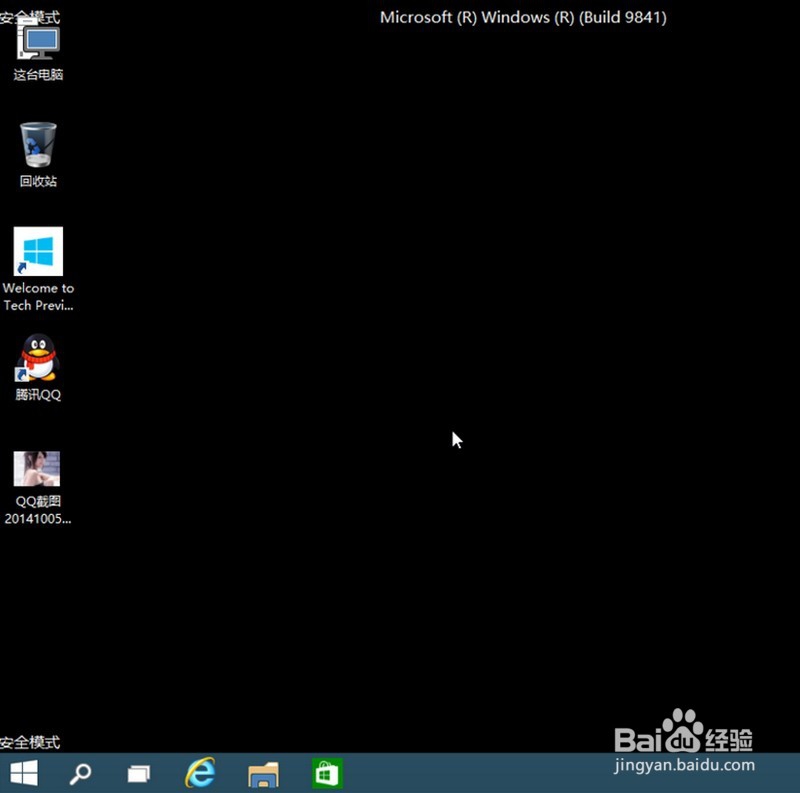Open the Windows Start button
Image resolution: width=800 pixels, height=793 pixels.
[23, 773]
